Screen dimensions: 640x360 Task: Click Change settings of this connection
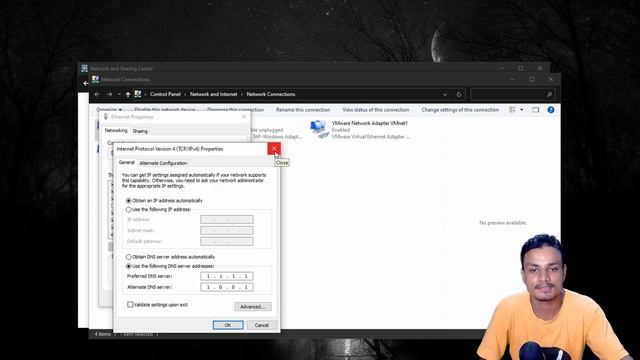(x=460, y=110)
